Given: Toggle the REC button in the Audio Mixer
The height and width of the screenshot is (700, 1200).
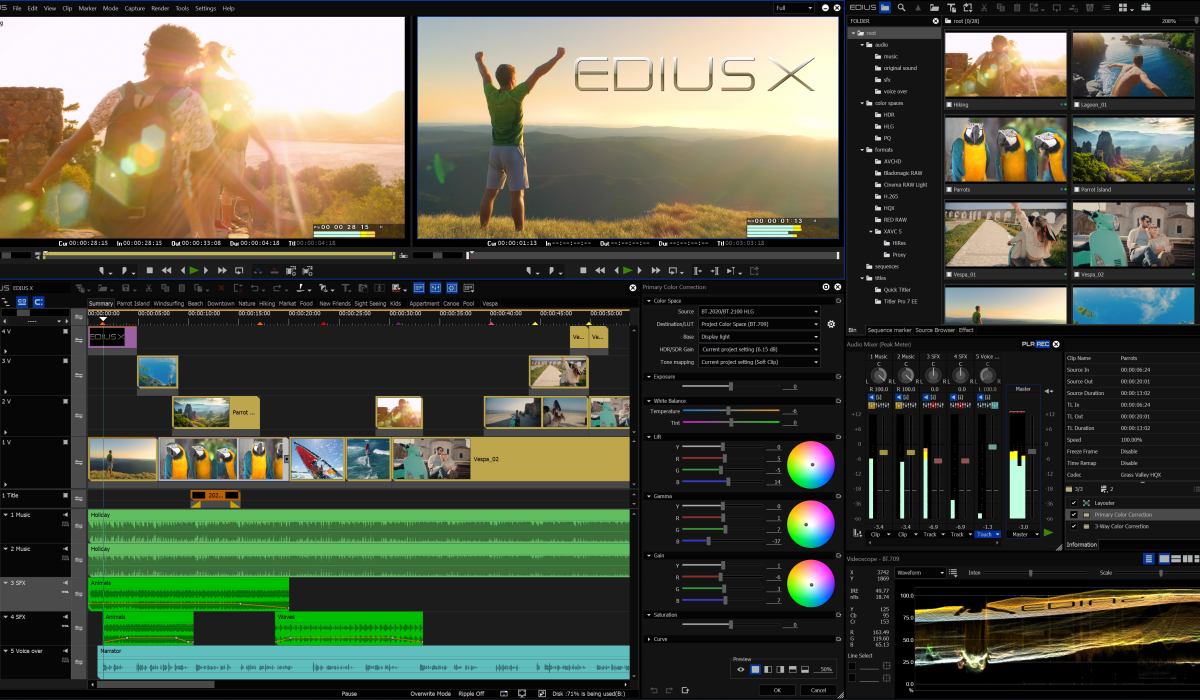Looking at the screenshot, I should coord(1042,344).
